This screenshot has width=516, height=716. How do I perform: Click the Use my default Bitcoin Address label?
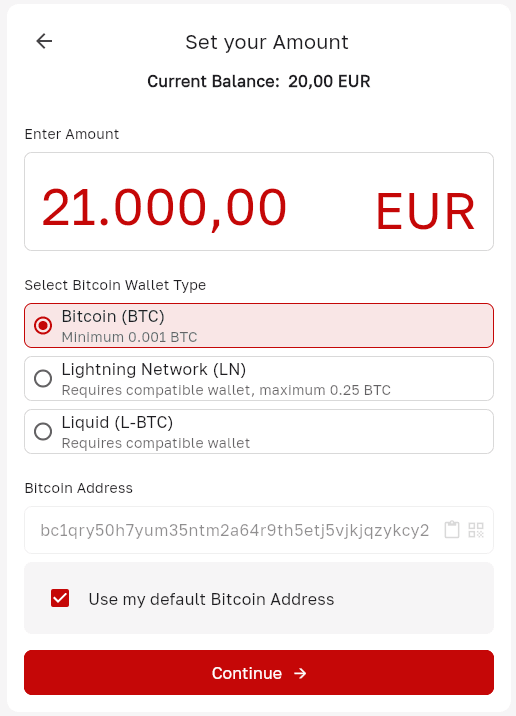click(x=211, y=599)
